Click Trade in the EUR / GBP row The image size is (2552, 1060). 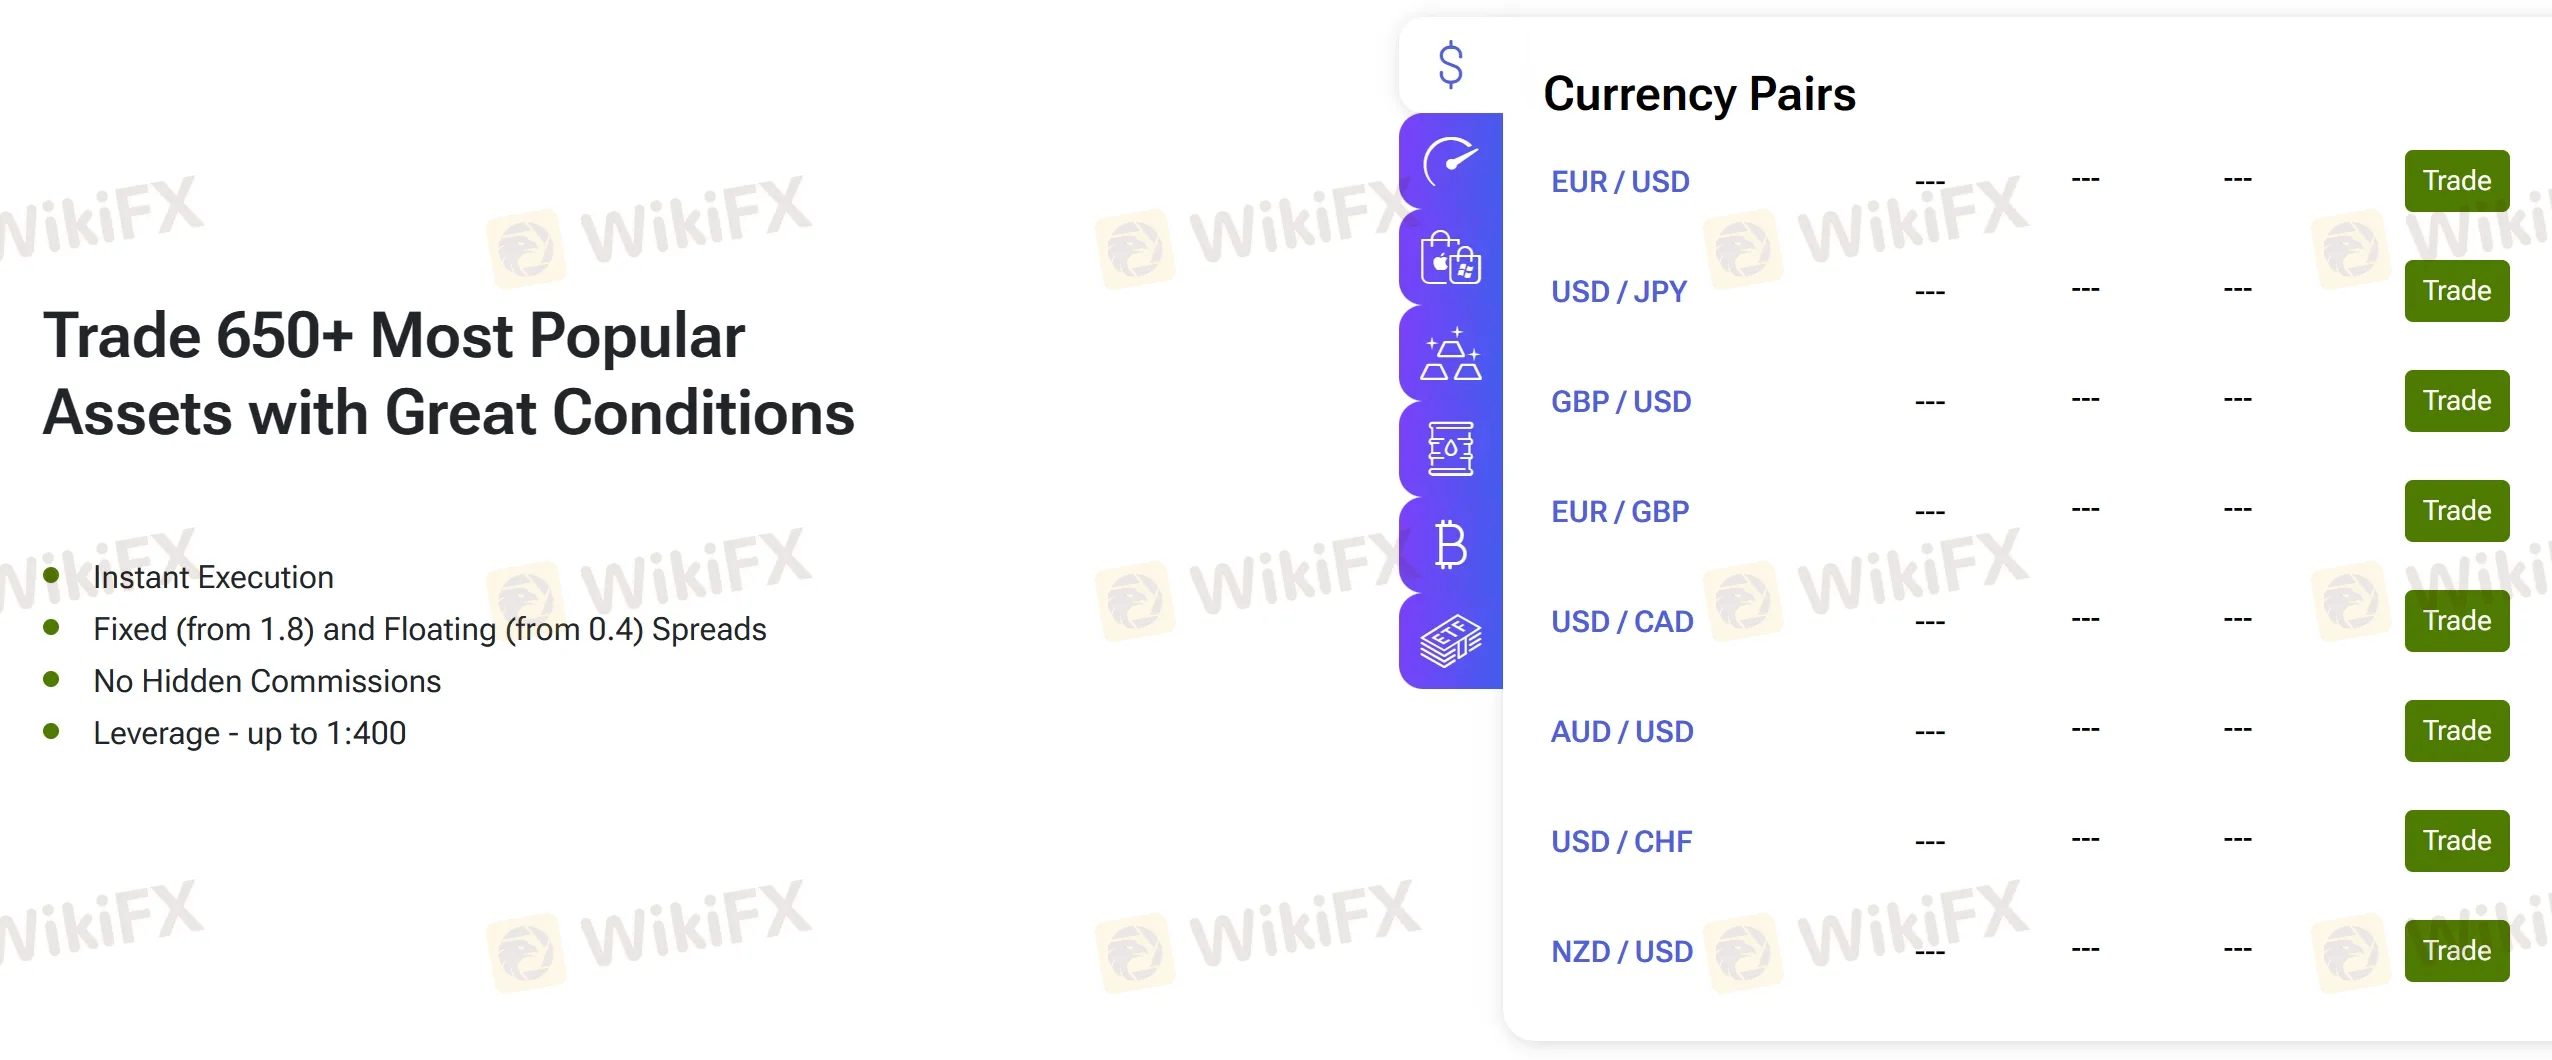pos(2456,511)
